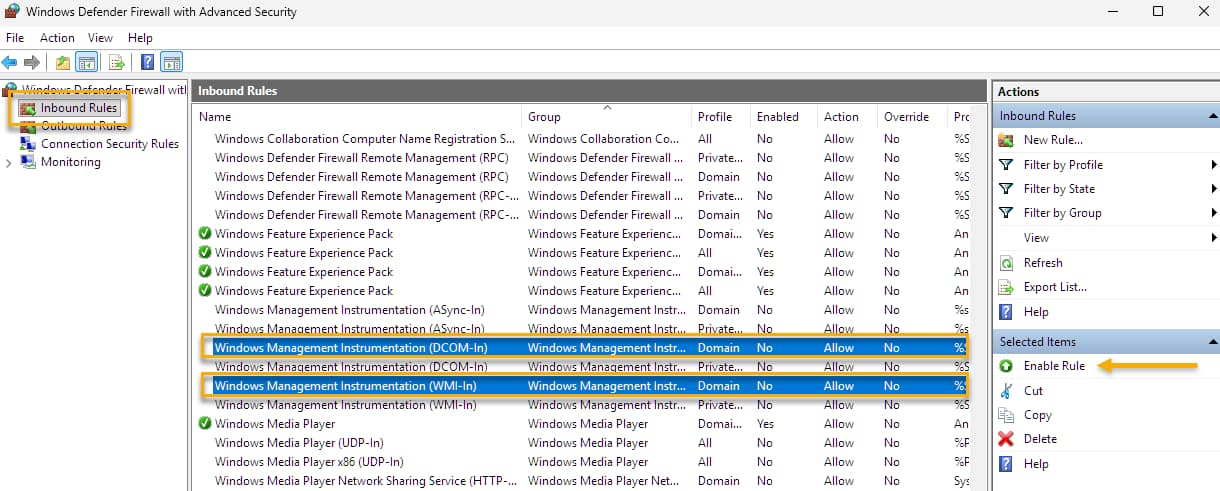
Task: Sort by the Action column header
Action: click(847, 117)
